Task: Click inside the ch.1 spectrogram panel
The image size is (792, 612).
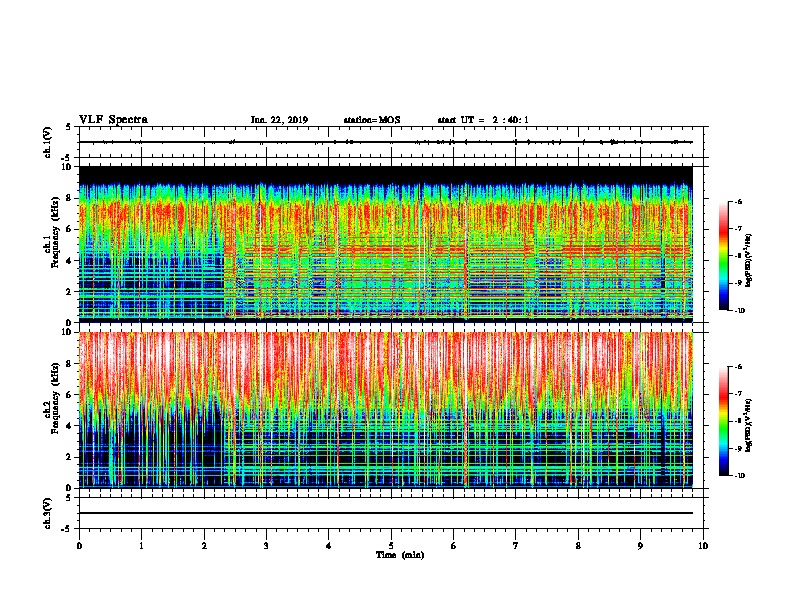Action: [x=386, y=244]
